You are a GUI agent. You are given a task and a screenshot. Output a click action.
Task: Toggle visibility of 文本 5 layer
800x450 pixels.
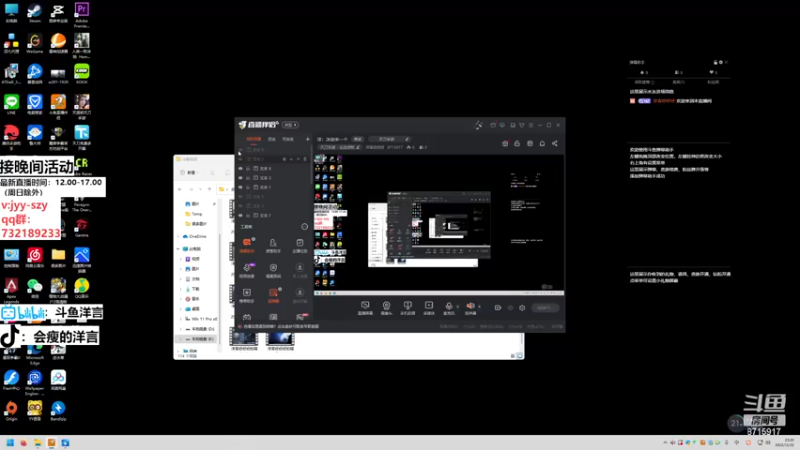tap(241, 196)
